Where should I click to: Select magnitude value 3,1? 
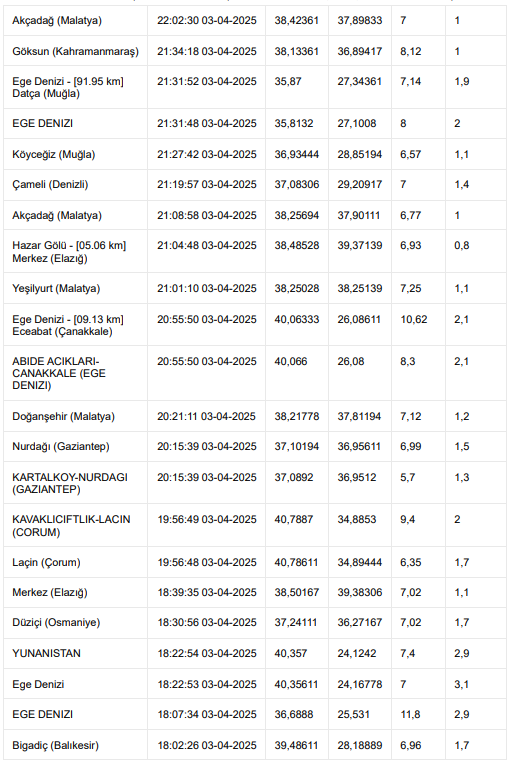pyautogui.click(x=461, y=684)
